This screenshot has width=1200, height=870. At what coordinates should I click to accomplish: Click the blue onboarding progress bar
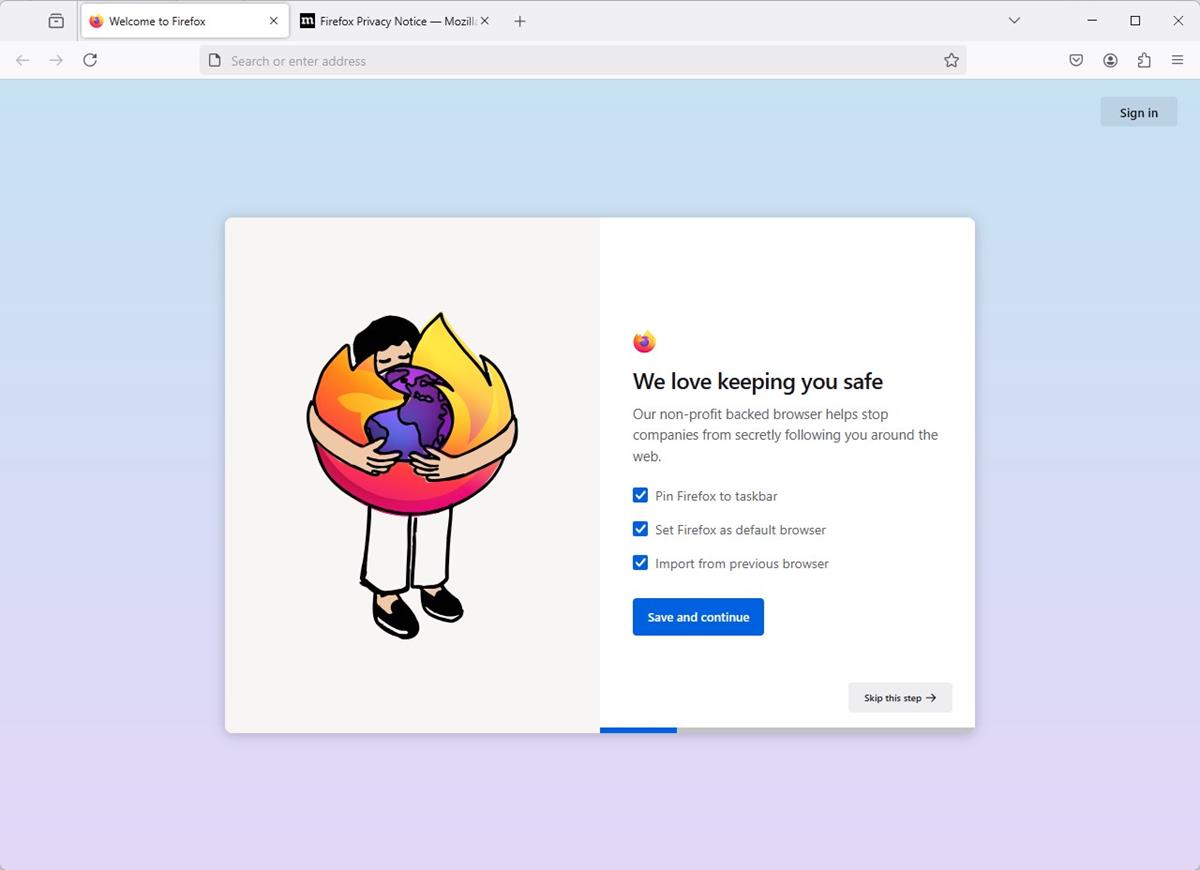click(638, 730)
